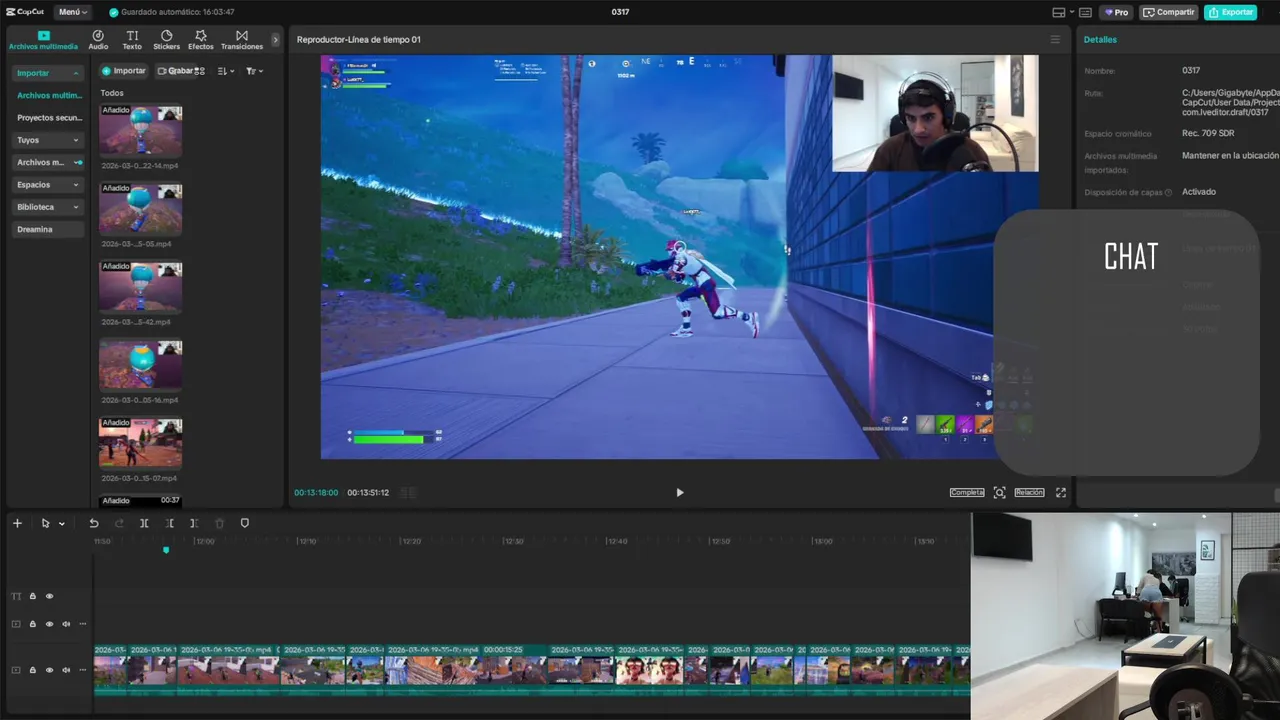Lock the main clips video track
This screenshot has width=1280, height=720.
click(x=32, y=670)
